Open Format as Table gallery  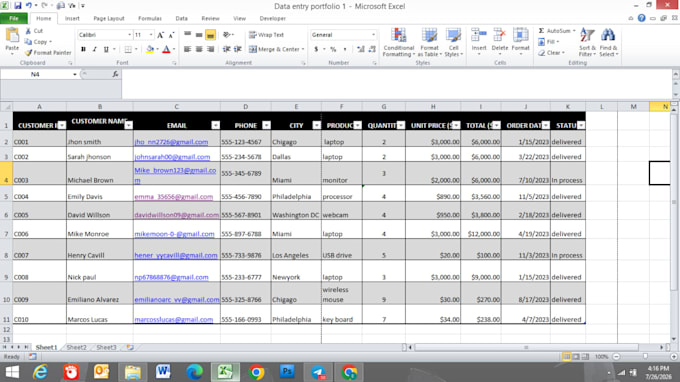pyautogui.click(x=429, y=42)
